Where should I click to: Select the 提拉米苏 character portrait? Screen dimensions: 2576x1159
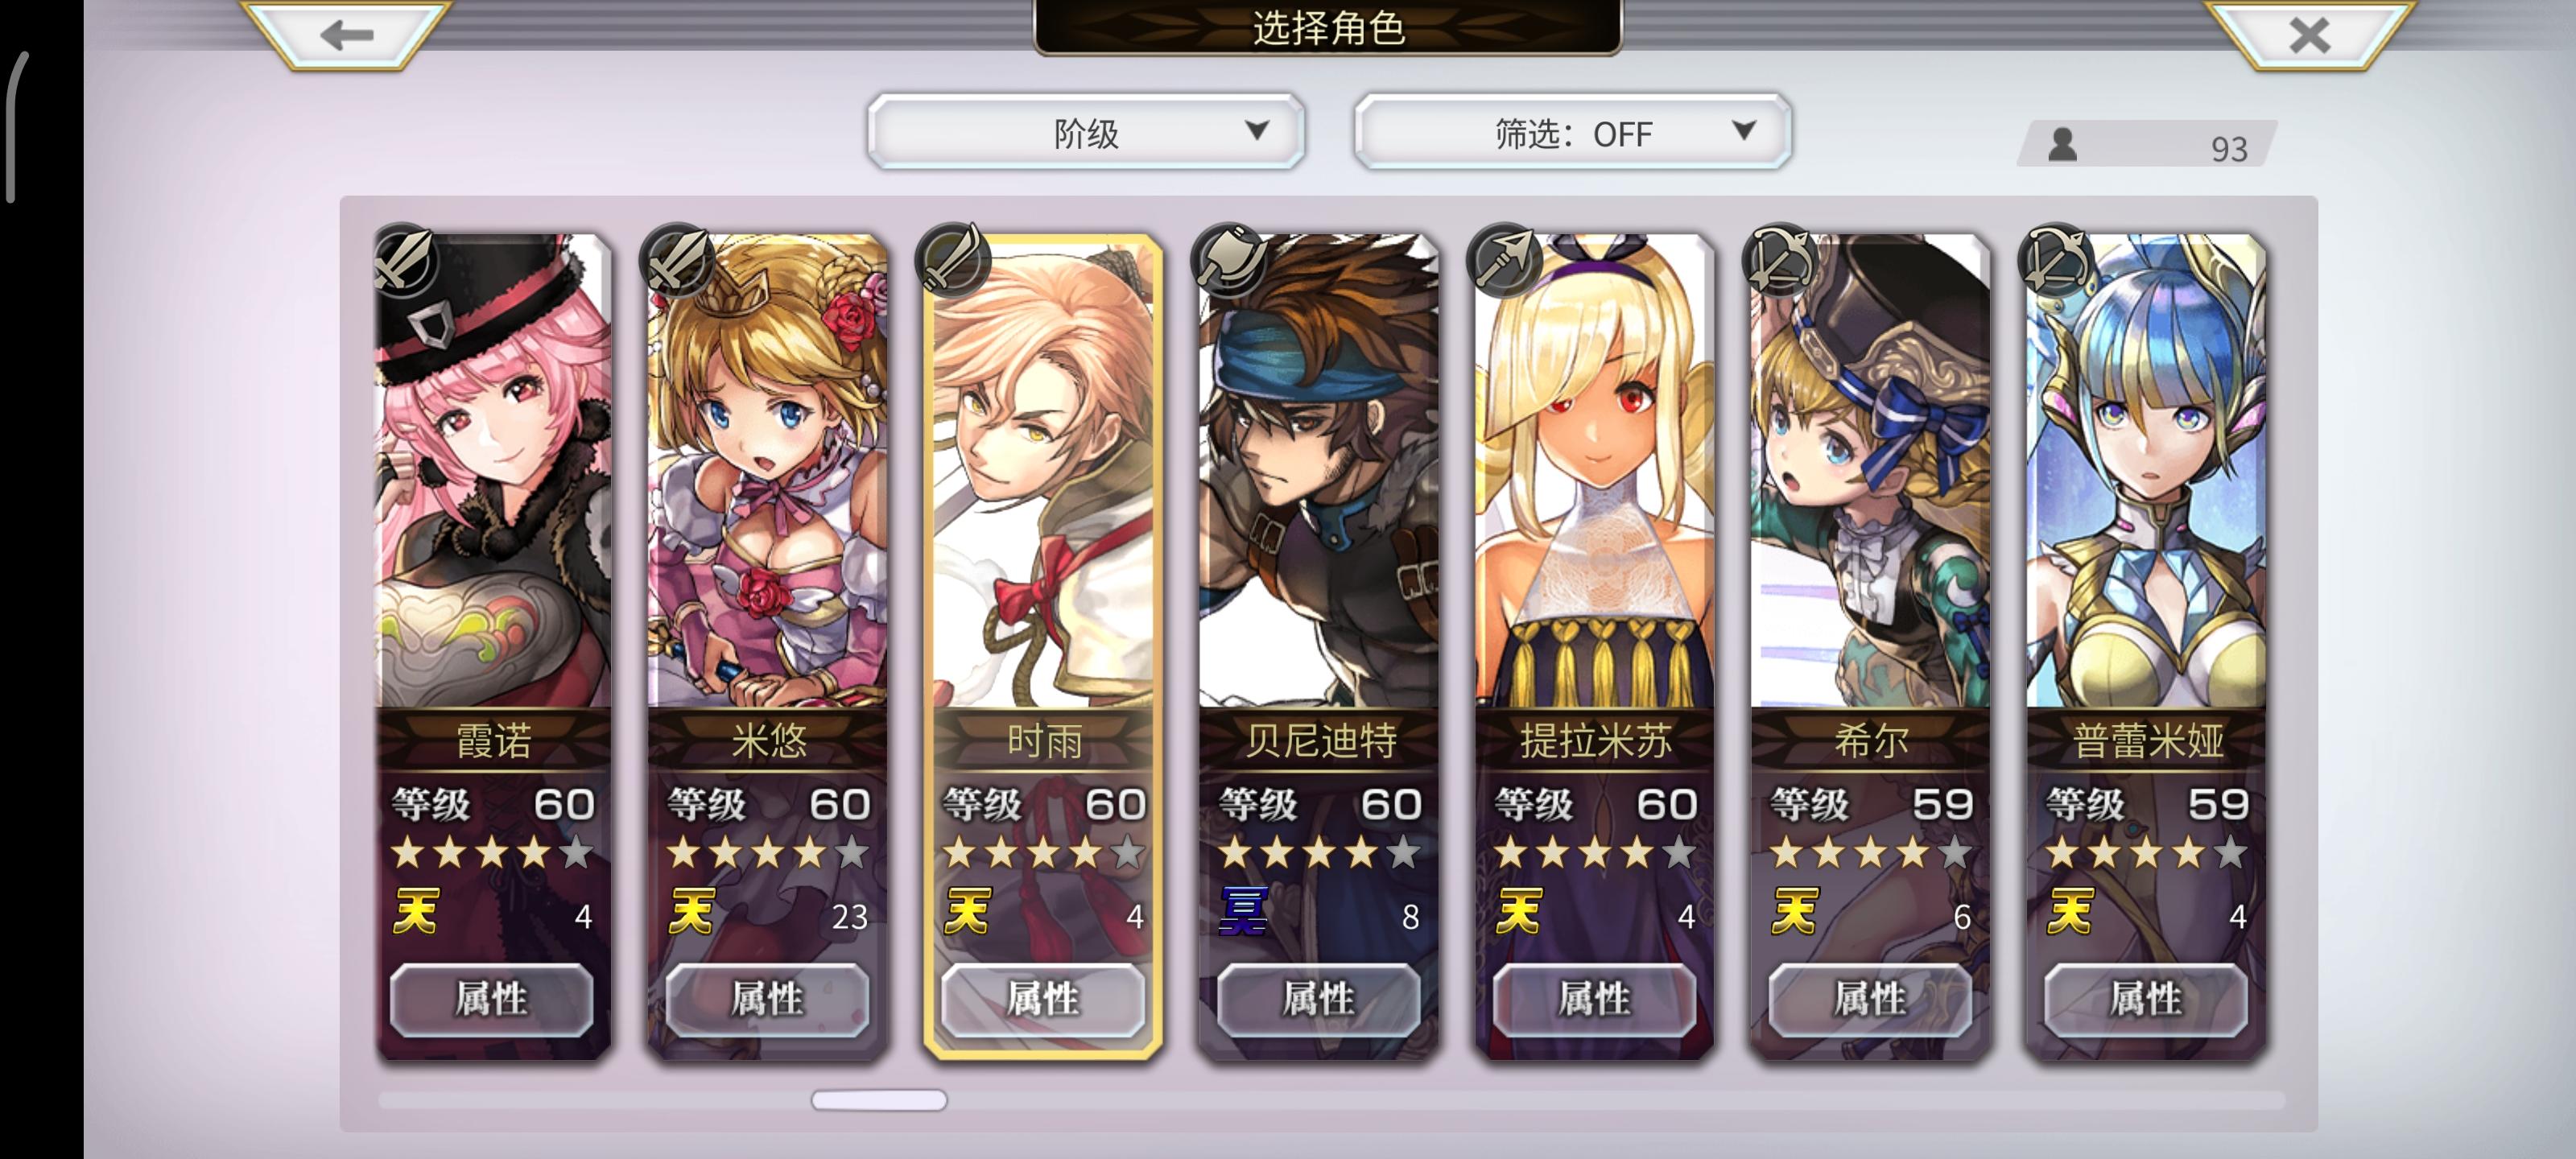point(1594,470)
